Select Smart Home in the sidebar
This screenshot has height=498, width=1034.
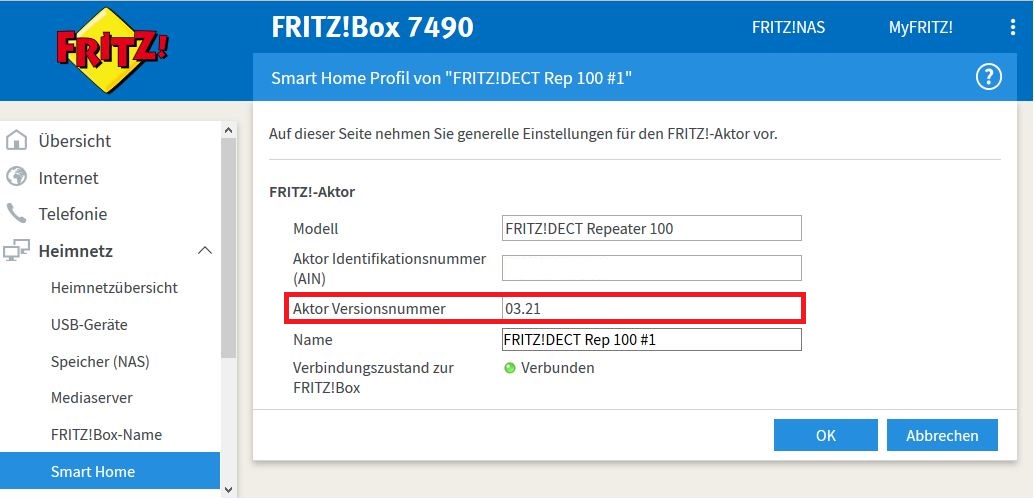pos(93,471)
